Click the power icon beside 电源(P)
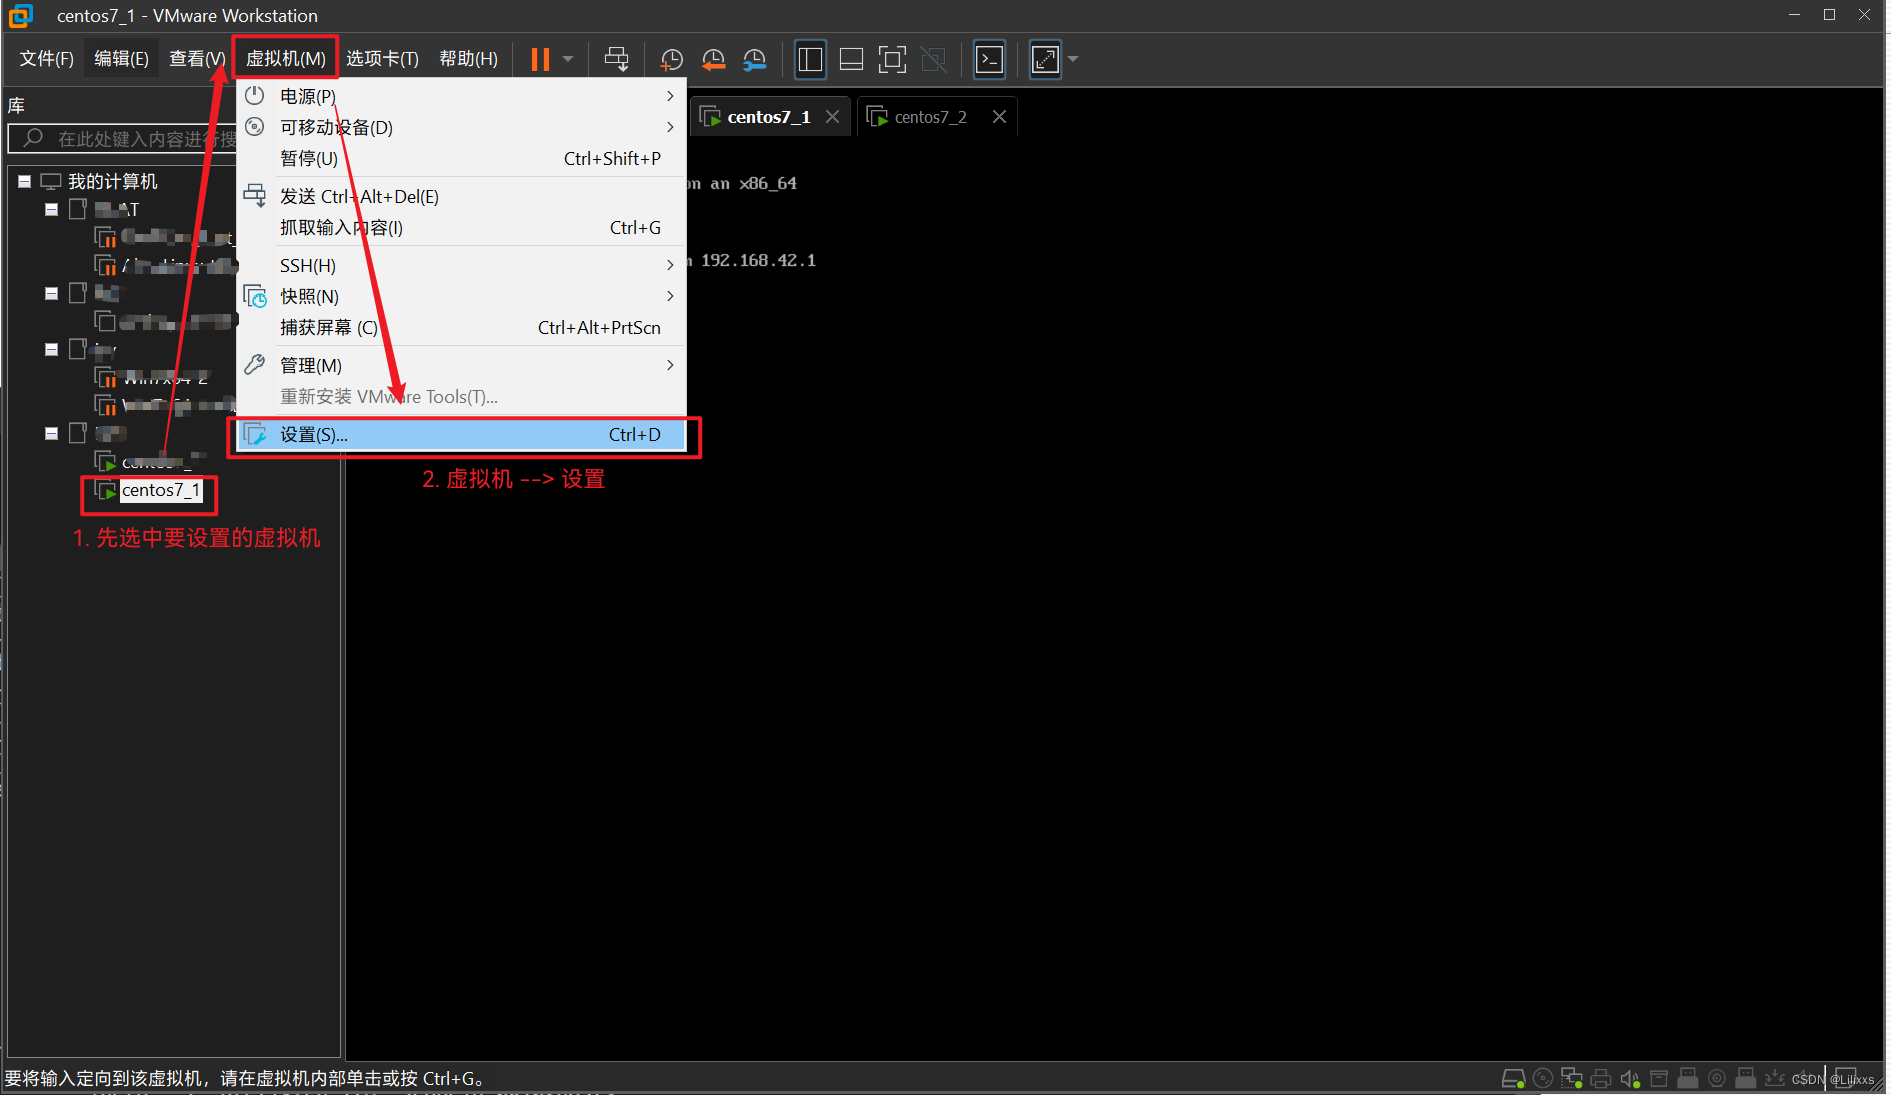This screenshot has width=1891, height=1095. (x=255, y=95)
